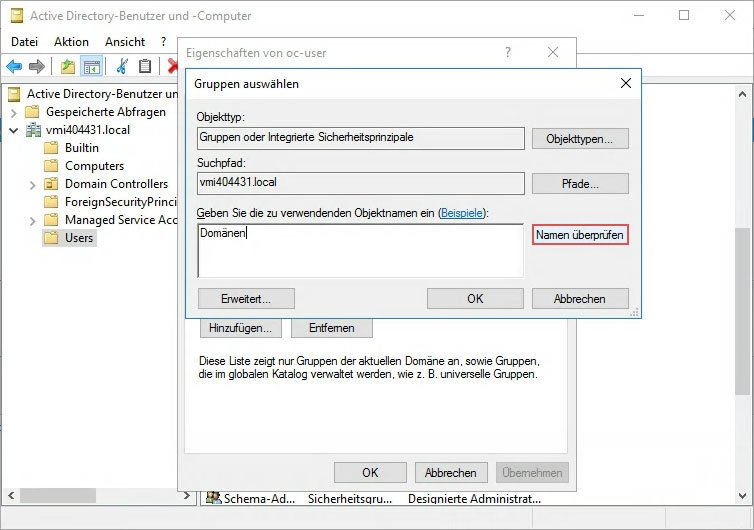Image resolution: width=754 pixels, height=530 pixels.
Task: Open the Ansicht menu
Action: click(x=125, y=42)
